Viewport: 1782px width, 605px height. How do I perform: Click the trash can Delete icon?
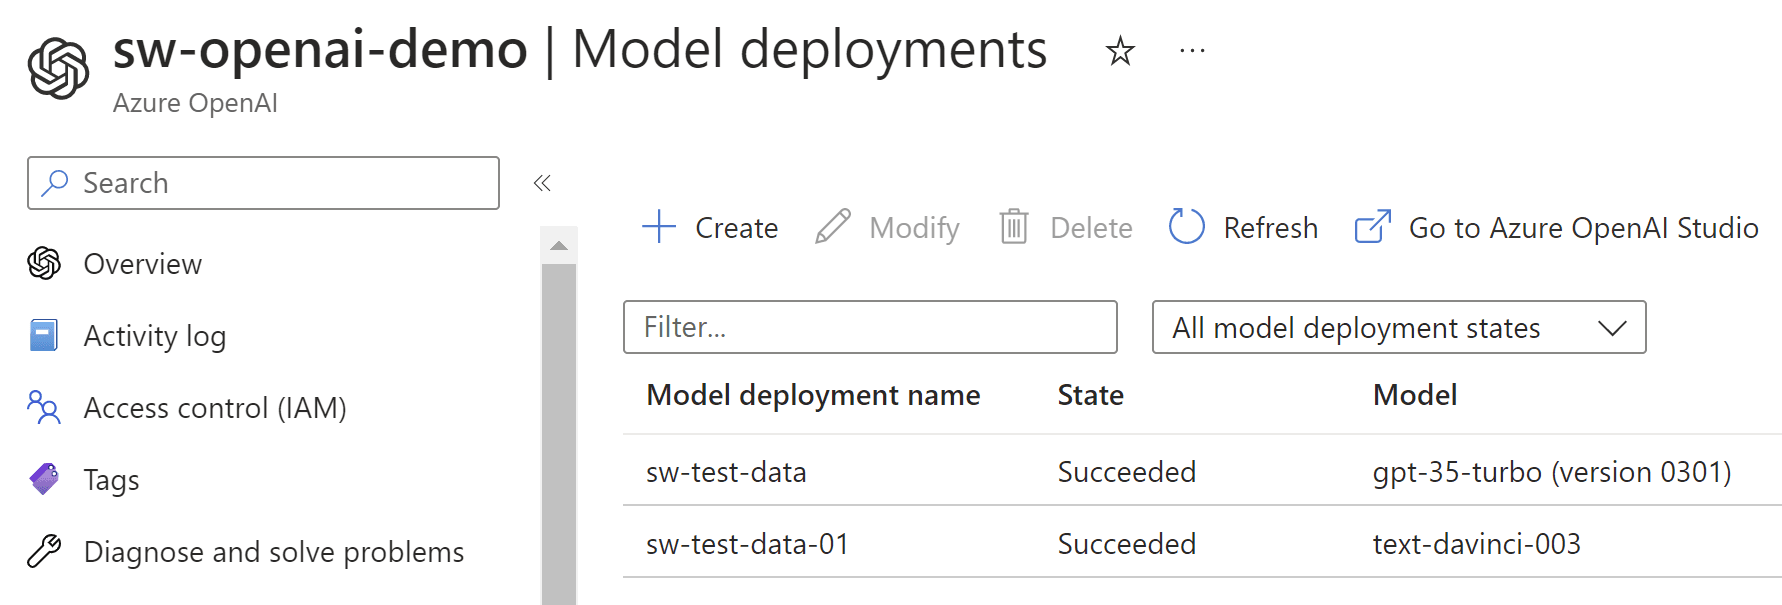click(1014, 226)
